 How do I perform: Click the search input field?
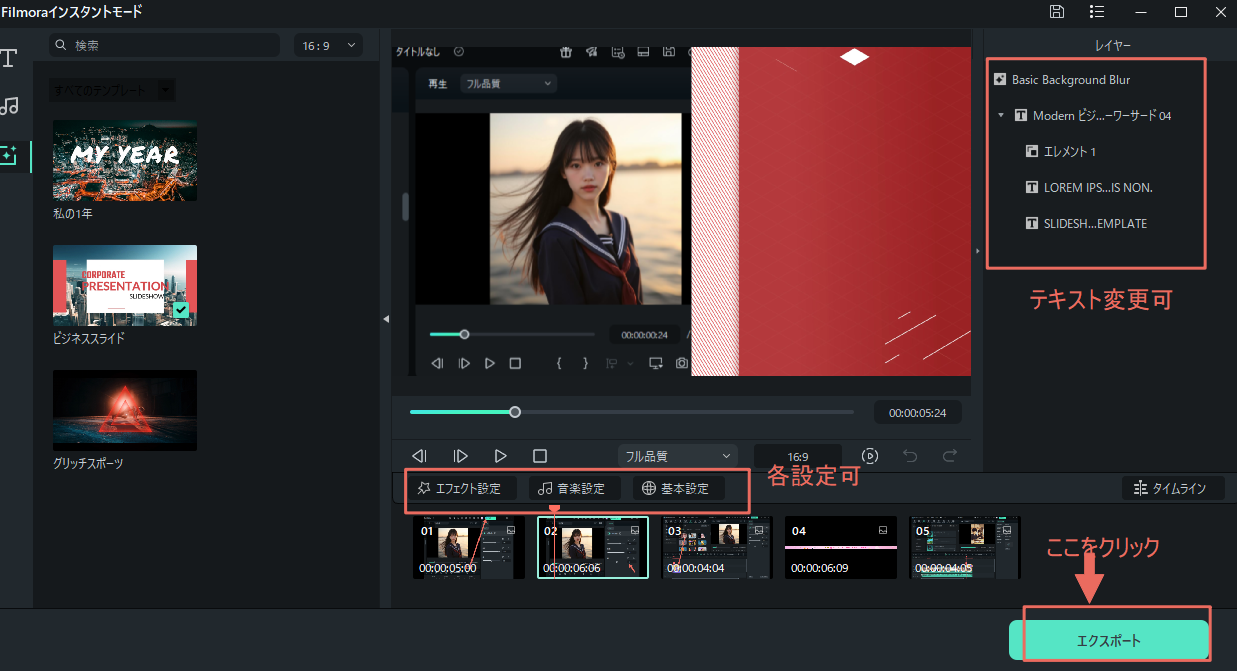pyautogui.click(x=165, y=45)
